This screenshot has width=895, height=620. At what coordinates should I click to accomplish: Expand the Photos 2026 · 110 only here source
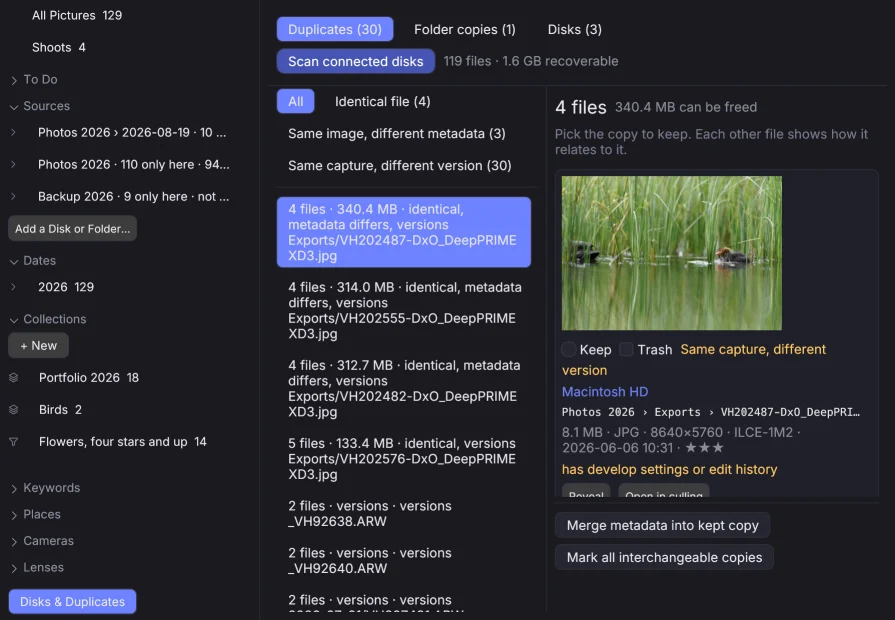click(x=14, y=164)
